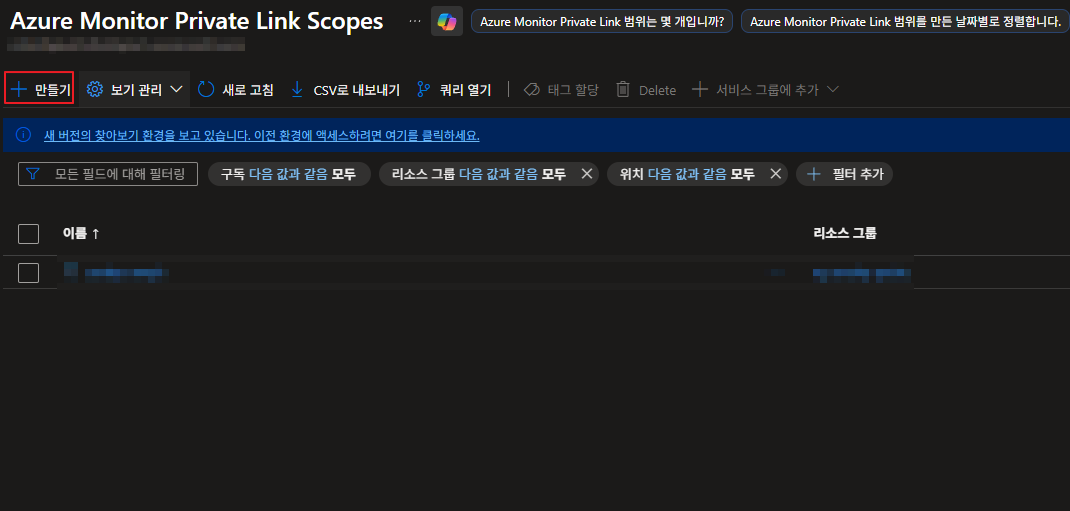This screenshot has height=511, width=1070.
Task: Remove the 위치 filter with its X
Action: 775,174
